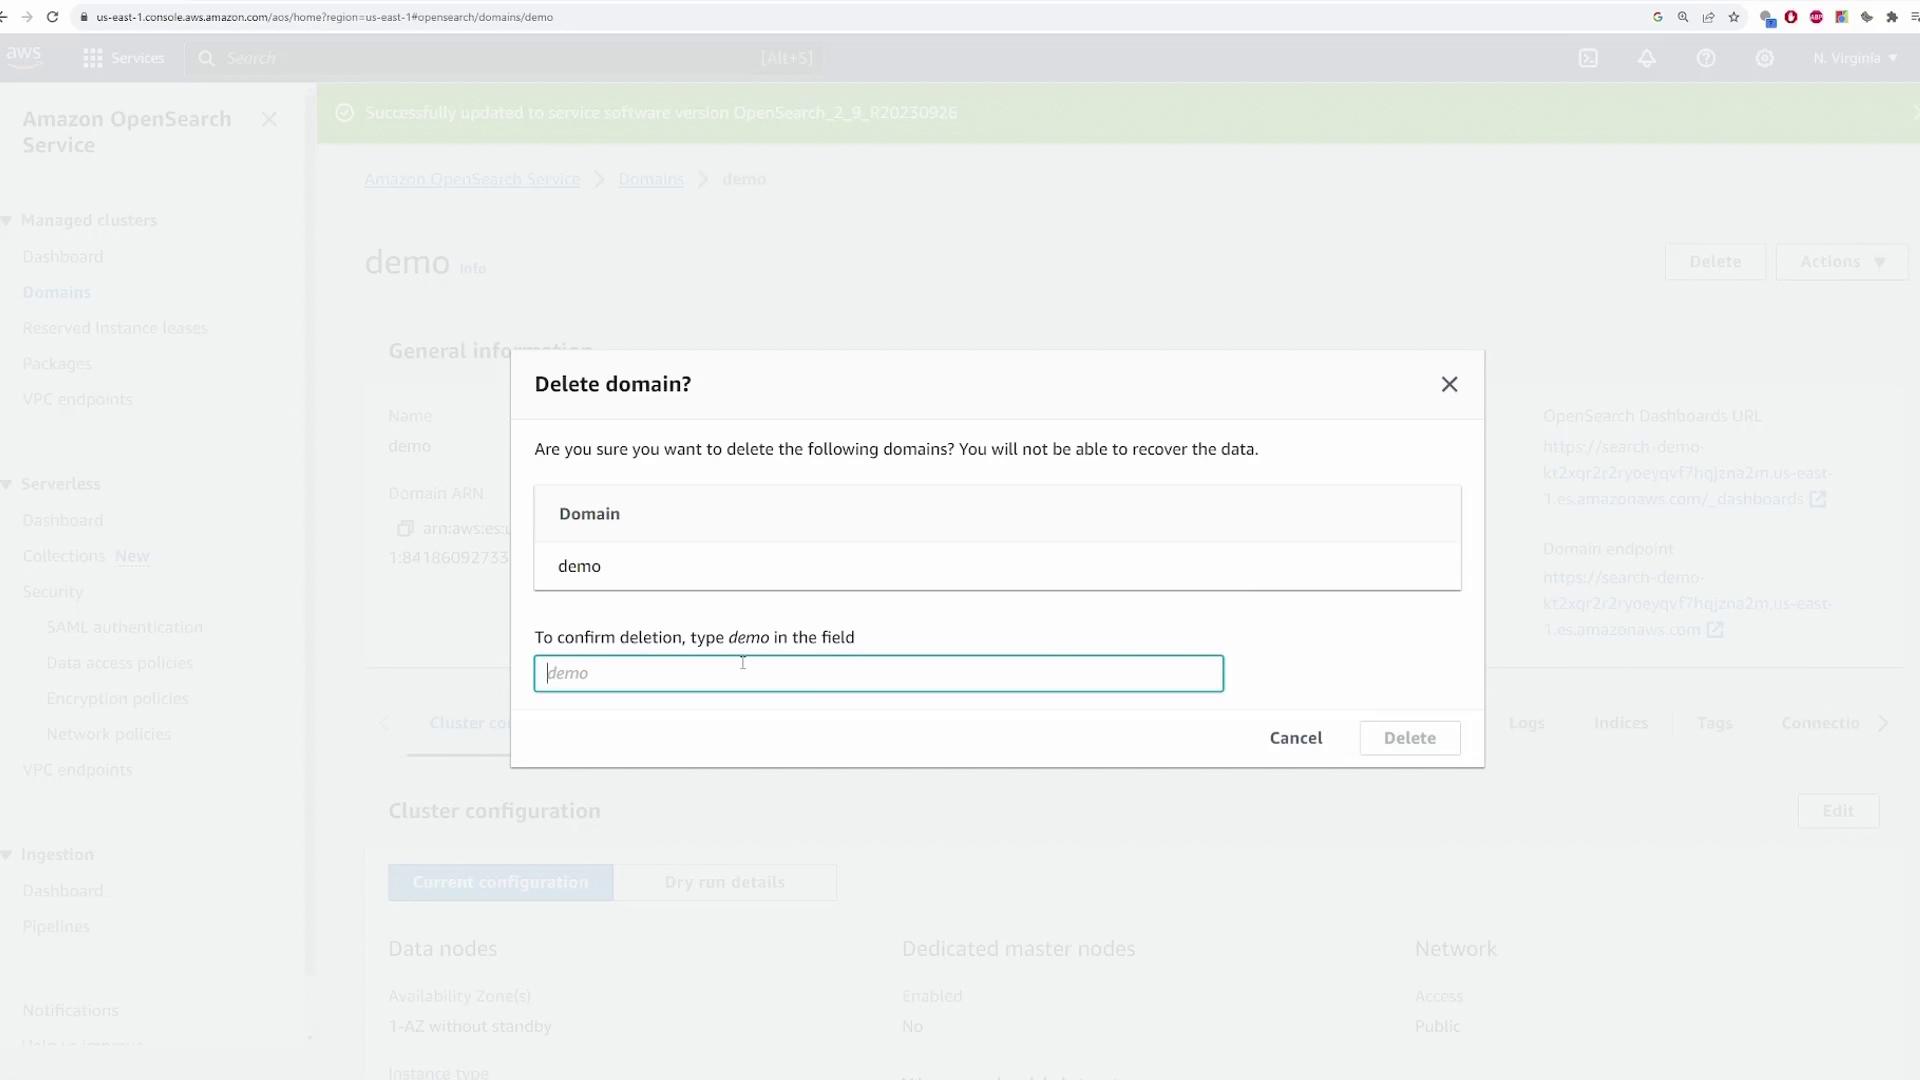
Task: Close the Delete domain dialog
Action: (x=1449, y=384)
